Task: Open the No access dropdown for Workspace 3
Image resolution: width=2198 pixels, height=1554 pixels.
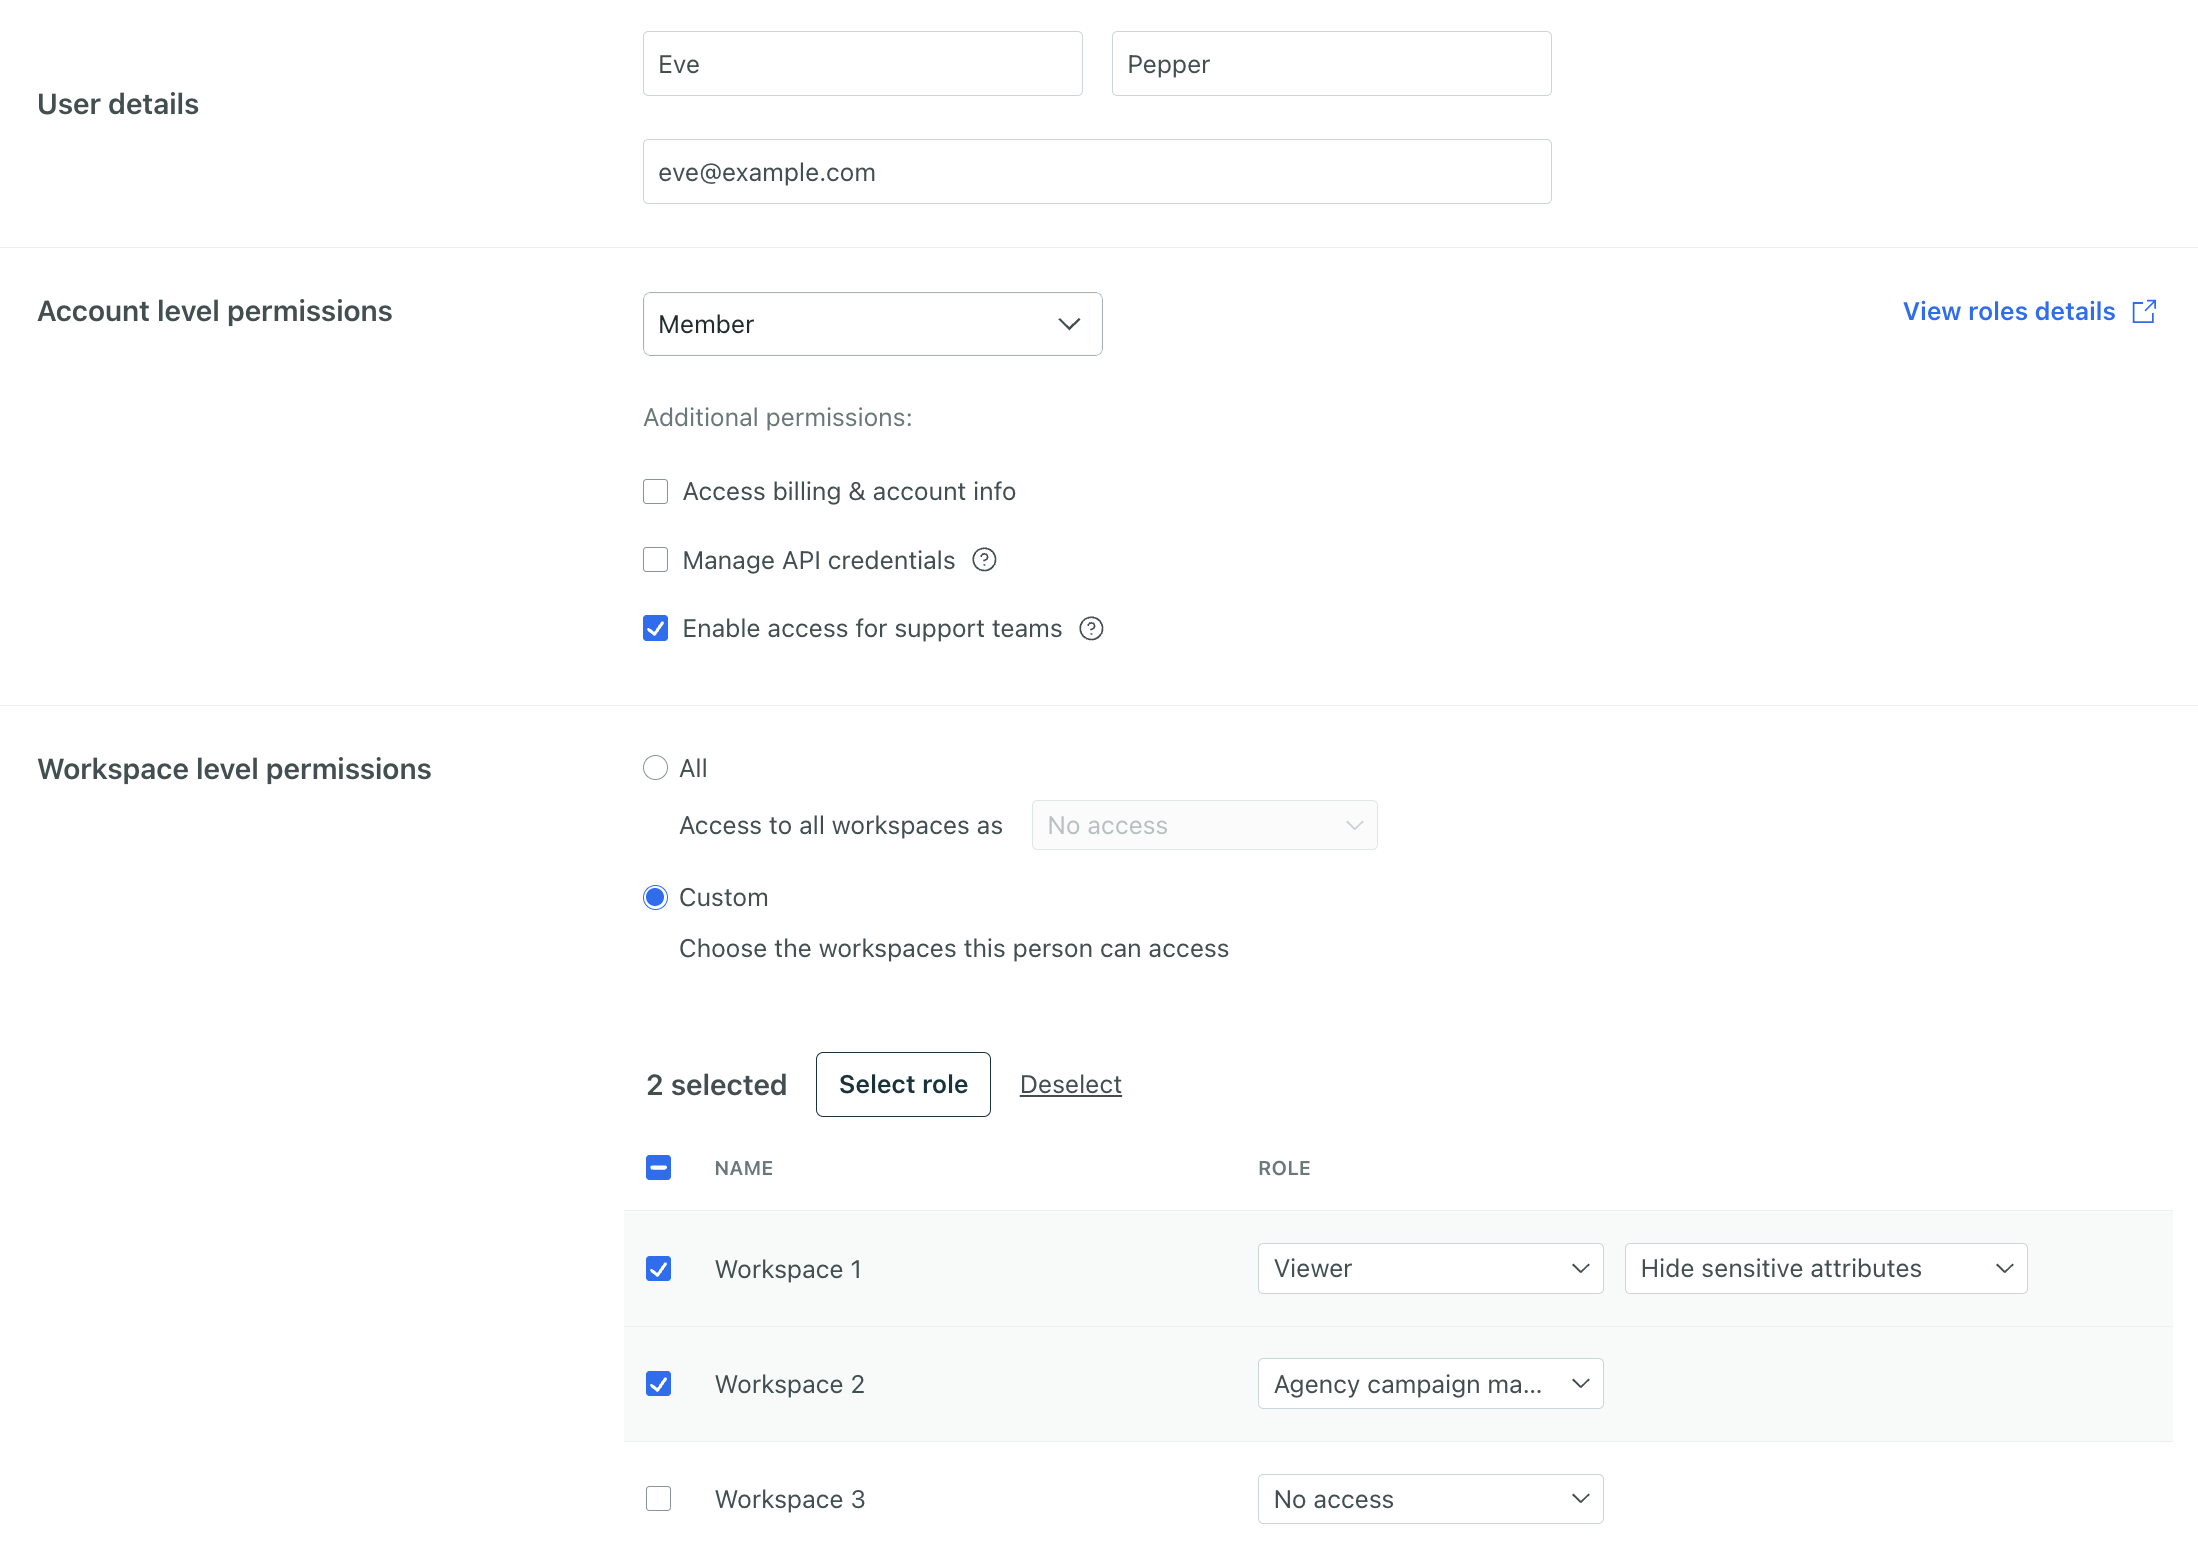Action: (x=1430, y=1499)
